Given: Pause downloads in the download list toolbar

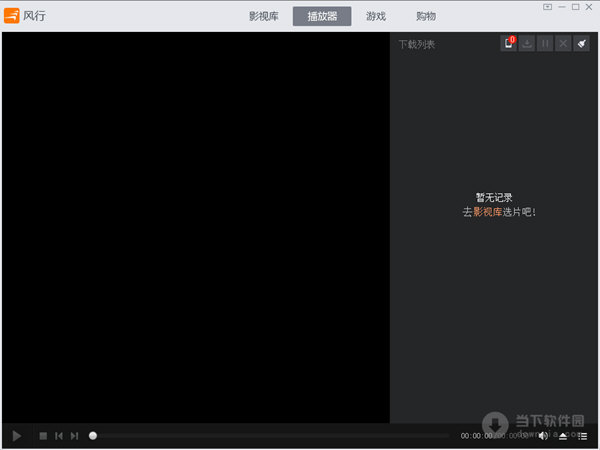Looking at the screenshot, I should click(x=545, y=43).
